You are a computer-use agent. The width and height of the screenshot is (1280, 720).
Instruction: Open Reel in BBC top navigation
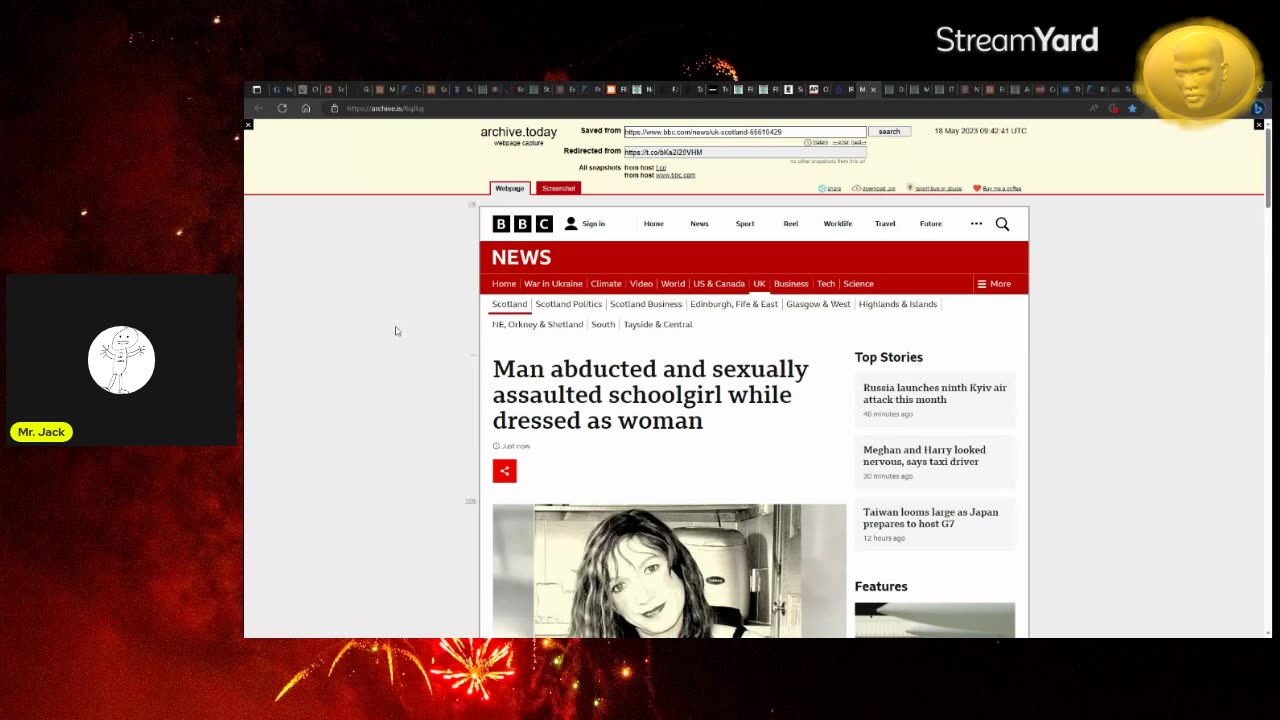(791, 224)
